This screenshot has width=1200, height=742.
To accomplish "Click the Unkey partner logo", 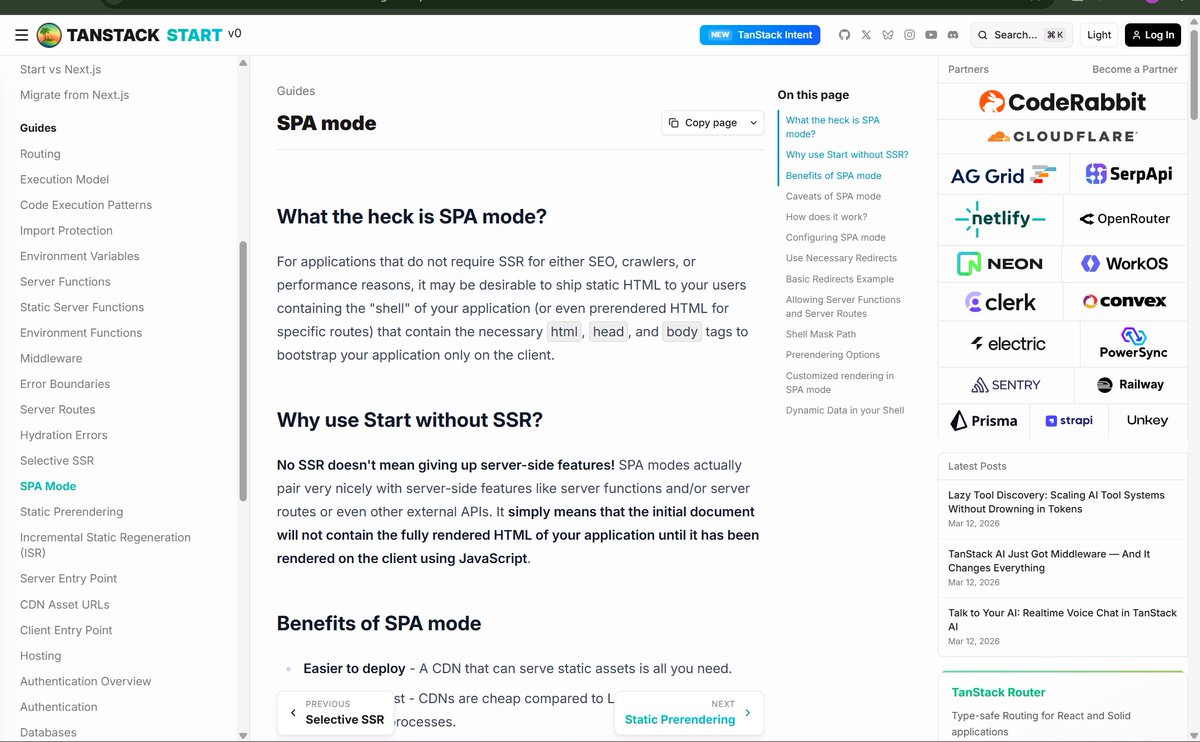I will (1147, 421).
